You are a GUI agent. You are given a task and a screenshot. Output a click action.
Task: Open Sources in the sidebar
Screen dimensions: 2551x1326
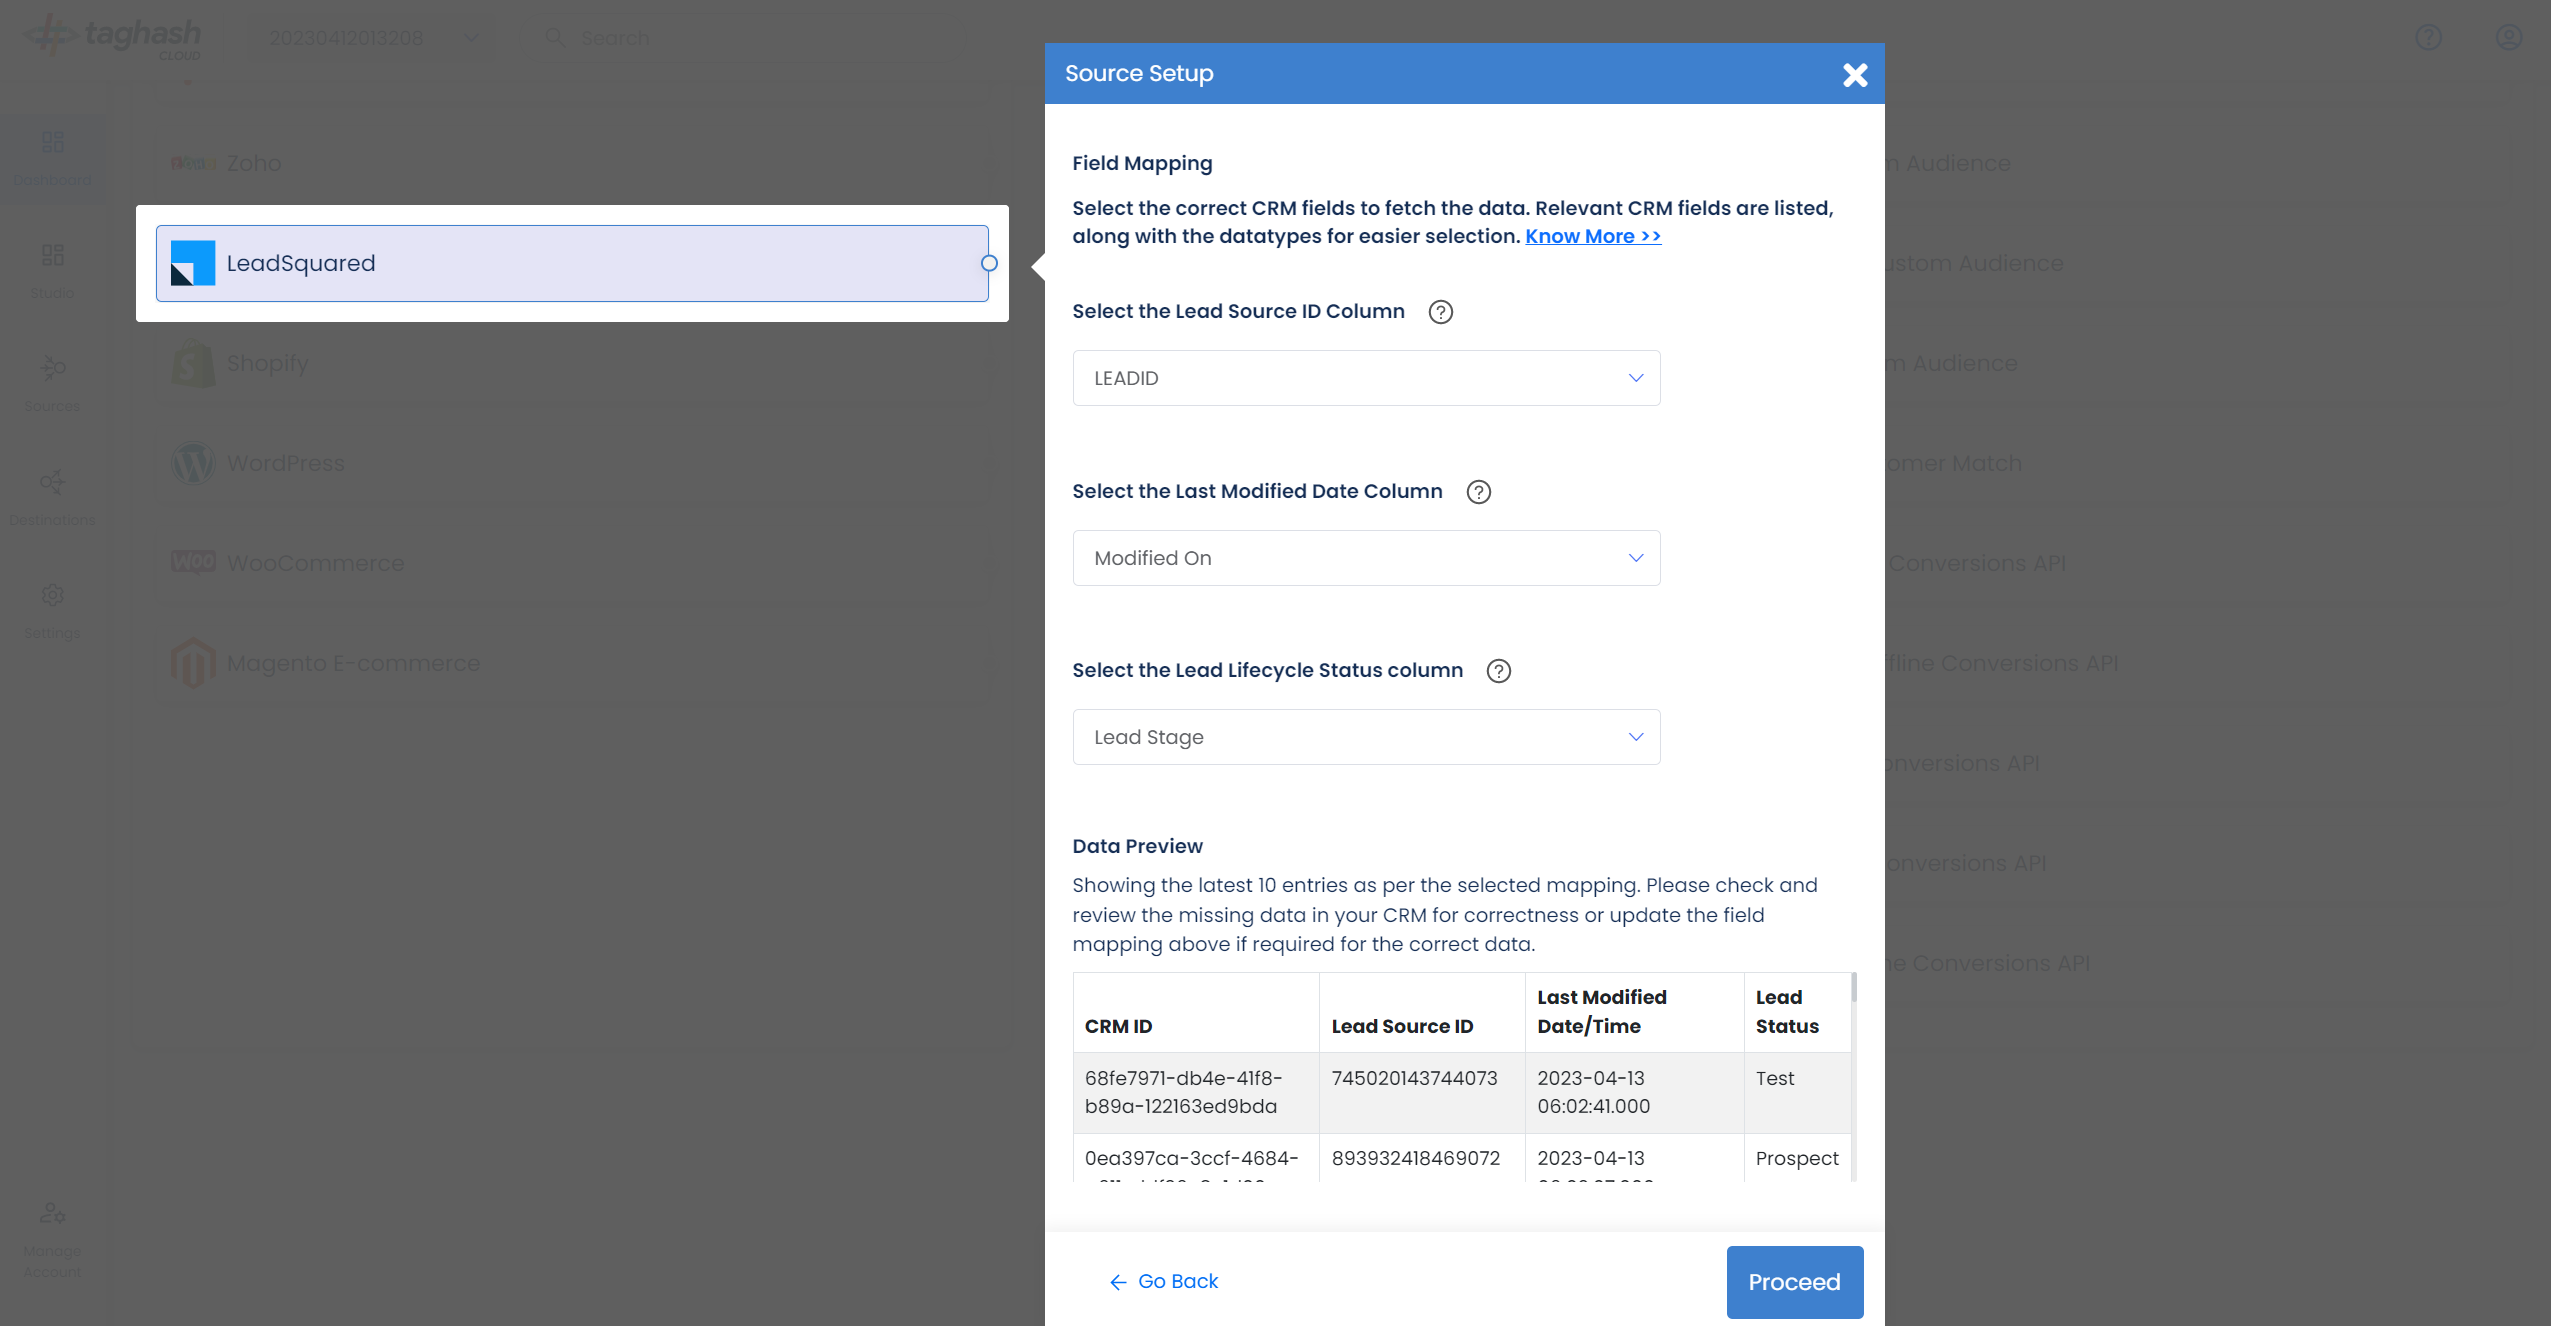[52, 384]
